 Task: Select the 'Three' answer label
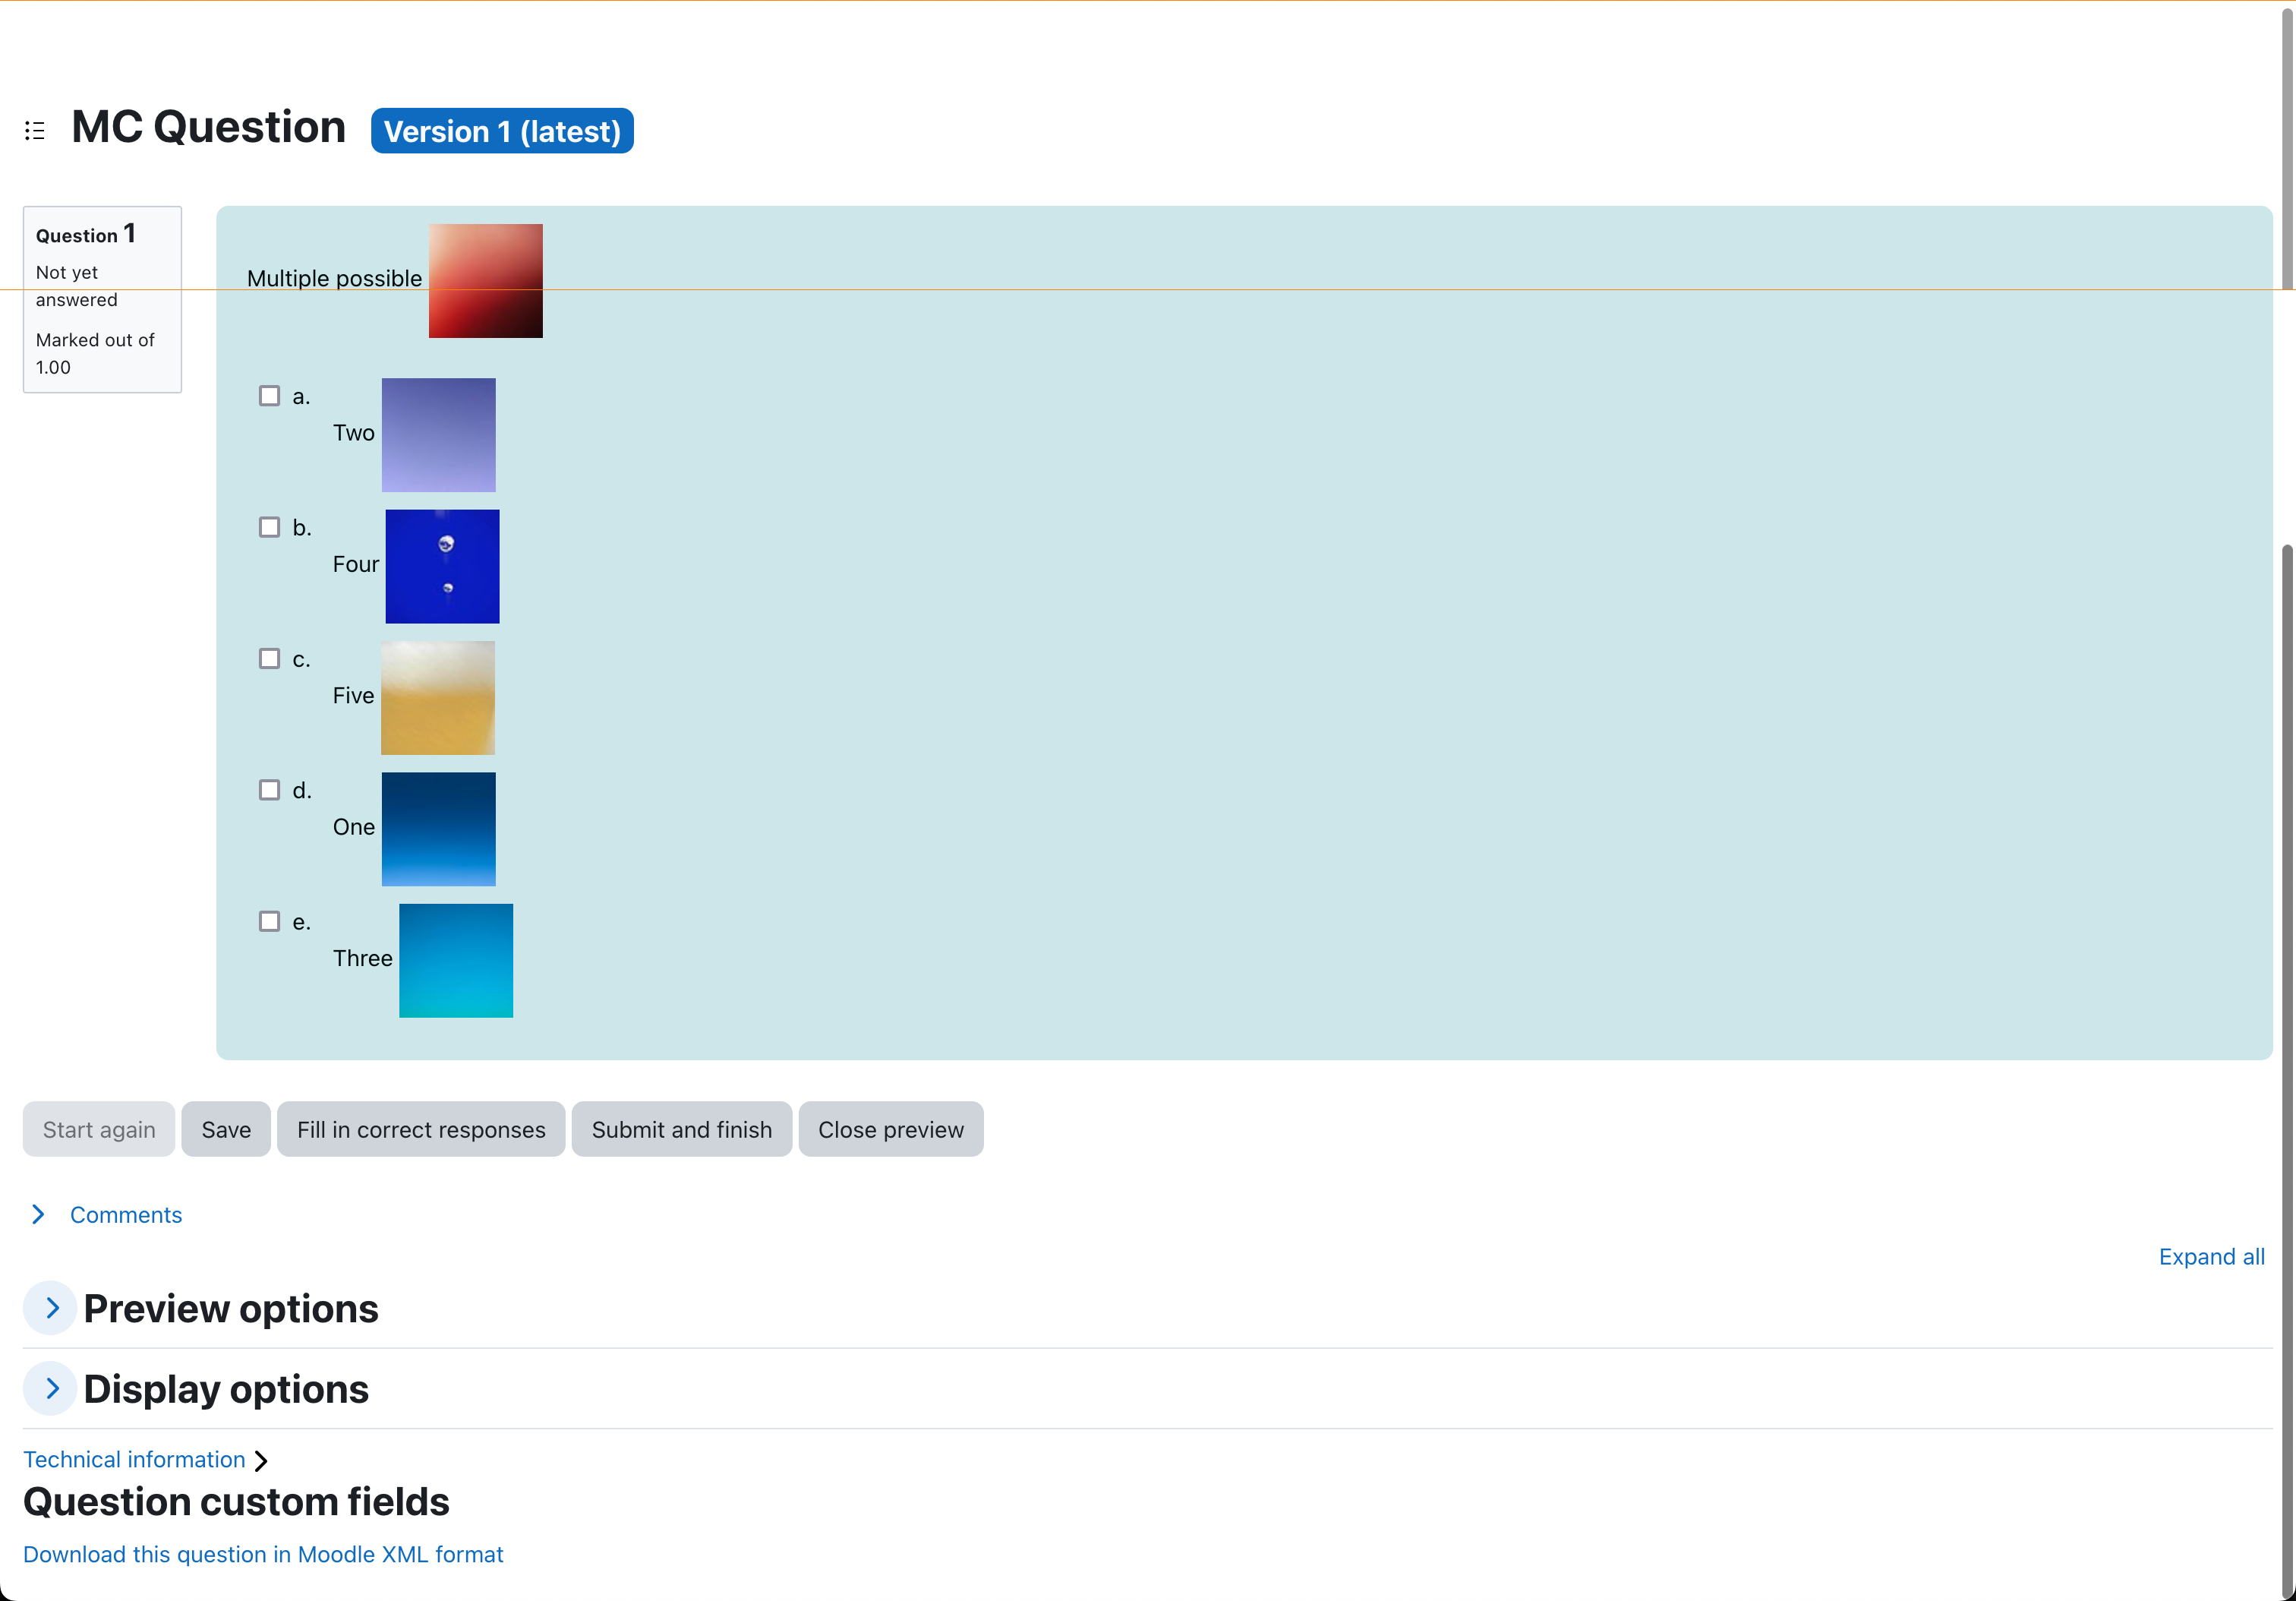click(x=363, y=958)
